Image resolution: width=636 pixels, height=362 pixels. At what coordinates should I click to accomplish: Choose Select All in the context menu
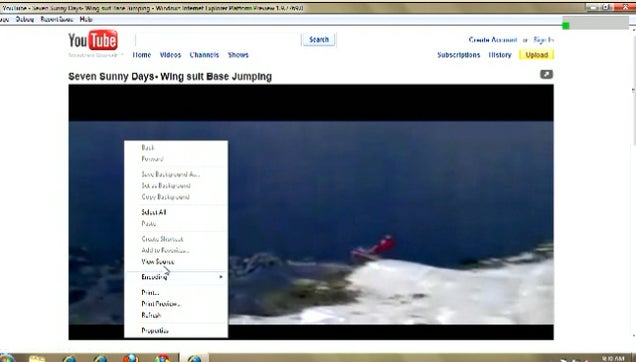coord(153,212)
